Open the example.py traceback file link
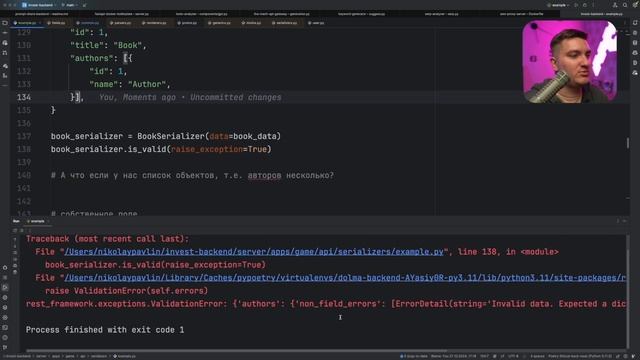640x360 pixels. (254, 252)
